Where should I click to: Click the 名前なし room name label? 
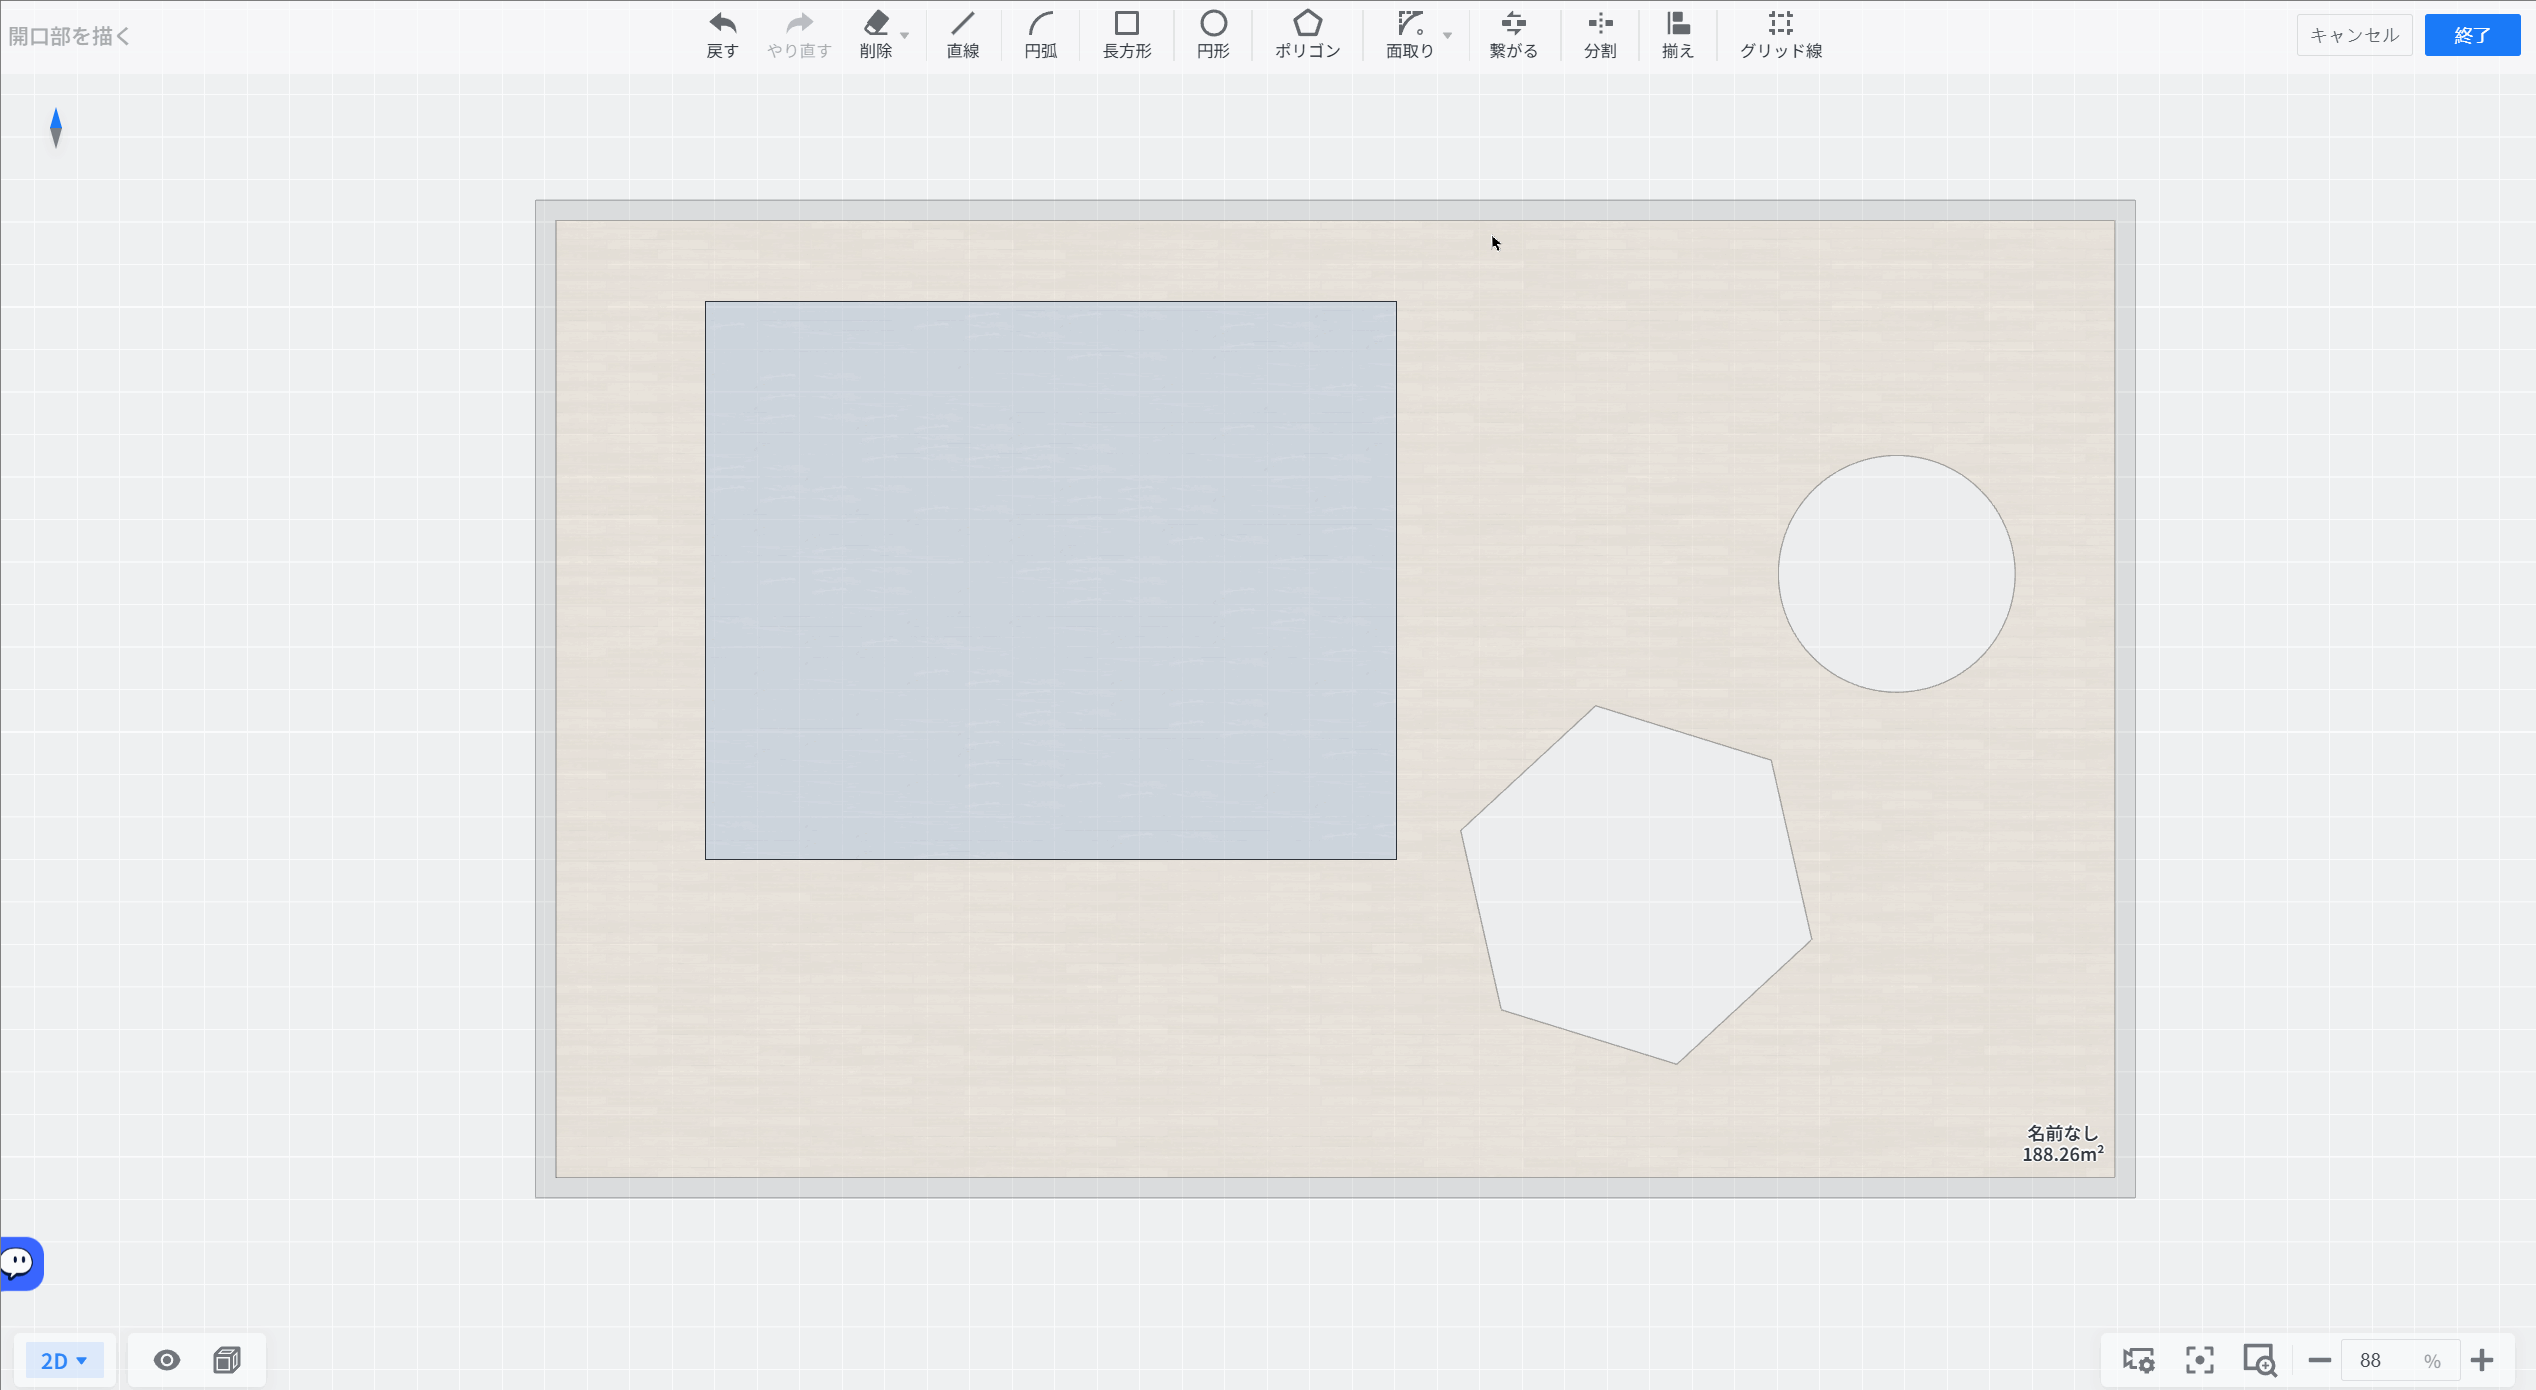(2062, 1133)
